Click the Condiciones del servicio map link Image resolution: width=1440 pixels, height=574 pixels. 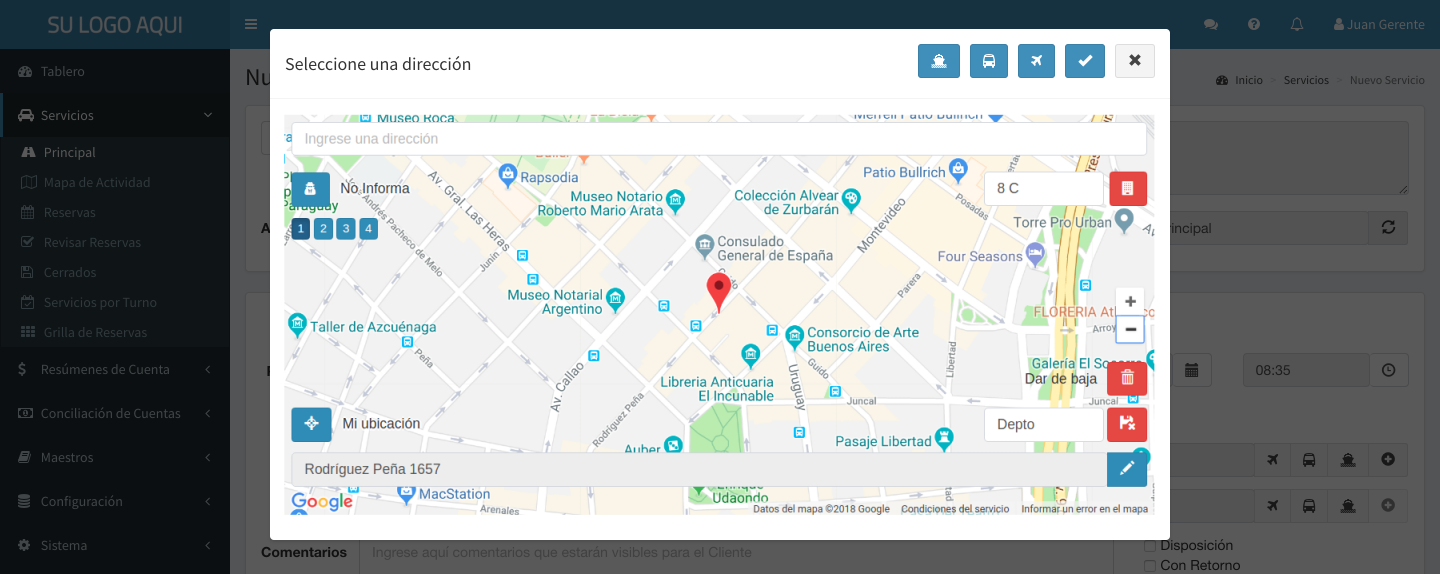(x=955, y=509)
